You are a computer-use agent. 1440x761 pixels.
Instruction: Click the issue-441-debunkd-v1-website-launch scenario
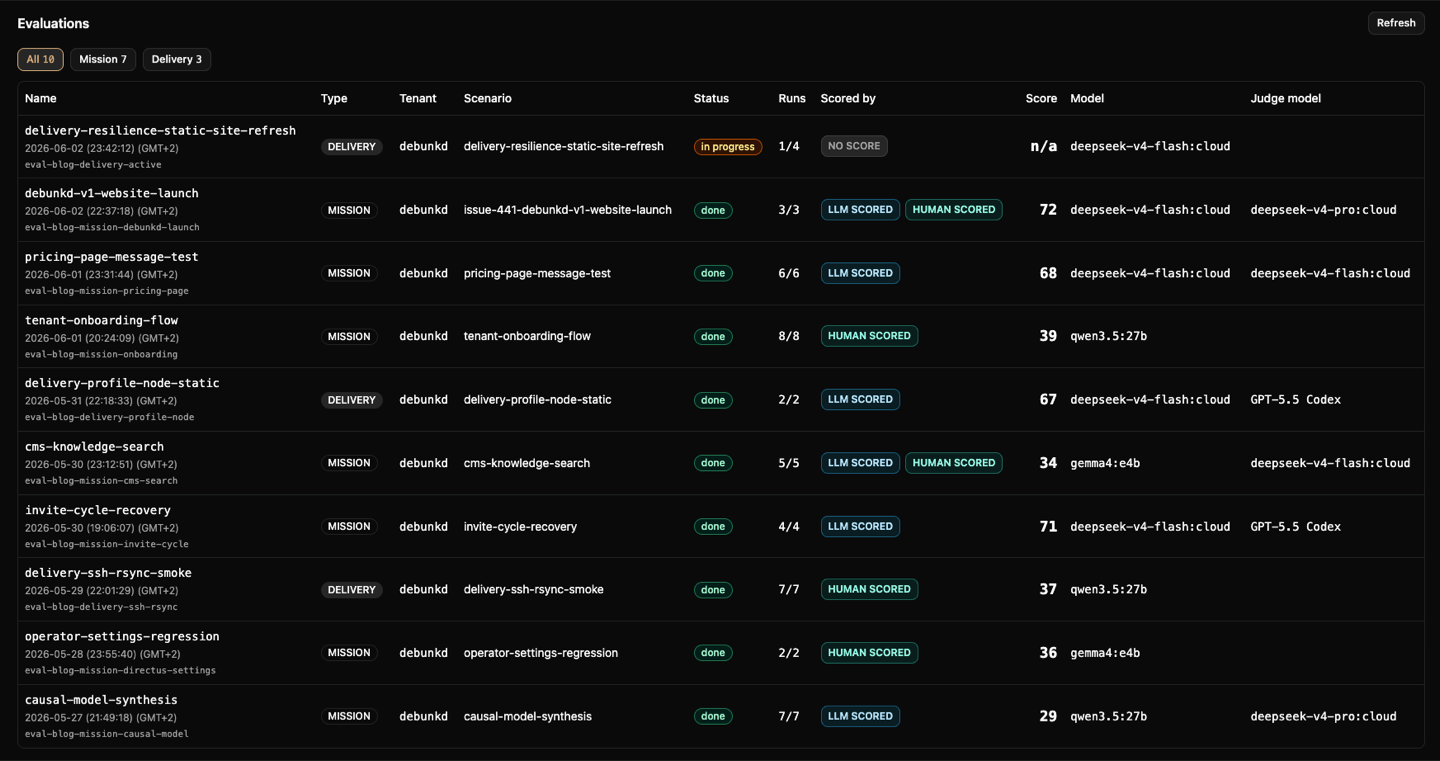[568, 210]
